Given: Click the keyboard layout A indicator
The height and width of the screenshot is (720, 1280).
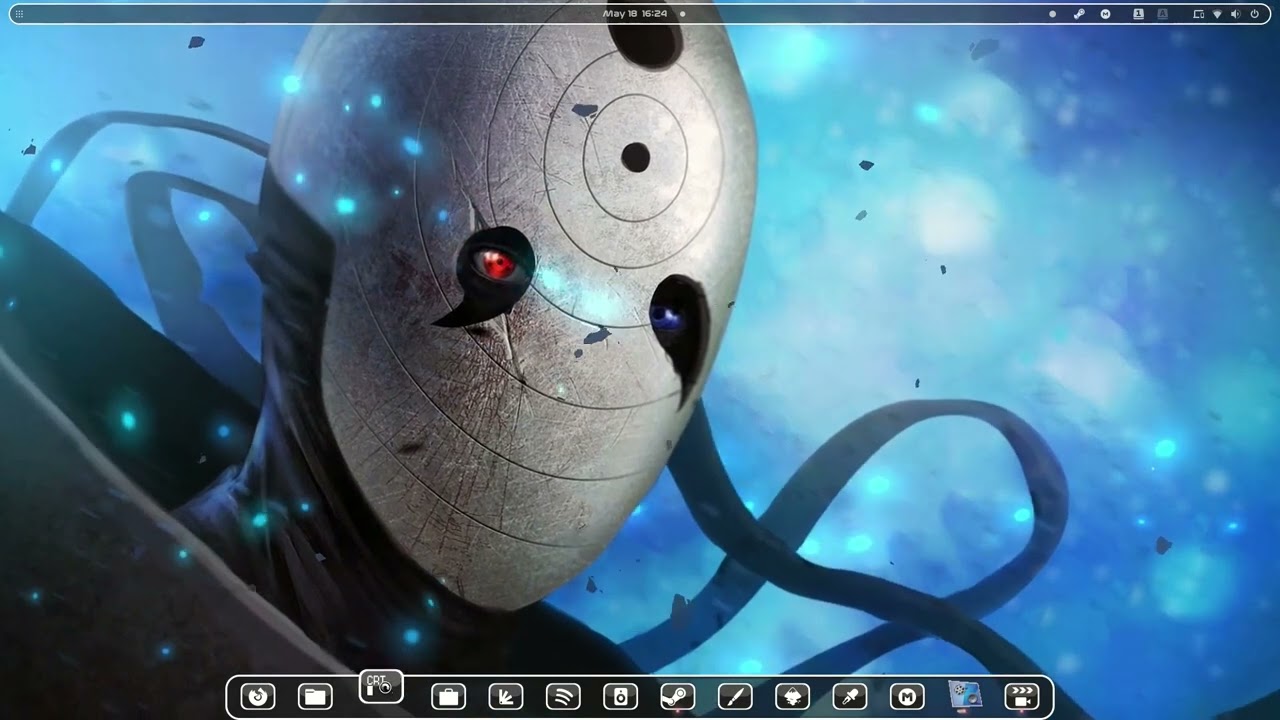Looking at the screenshot, I should click(1162, 14).
